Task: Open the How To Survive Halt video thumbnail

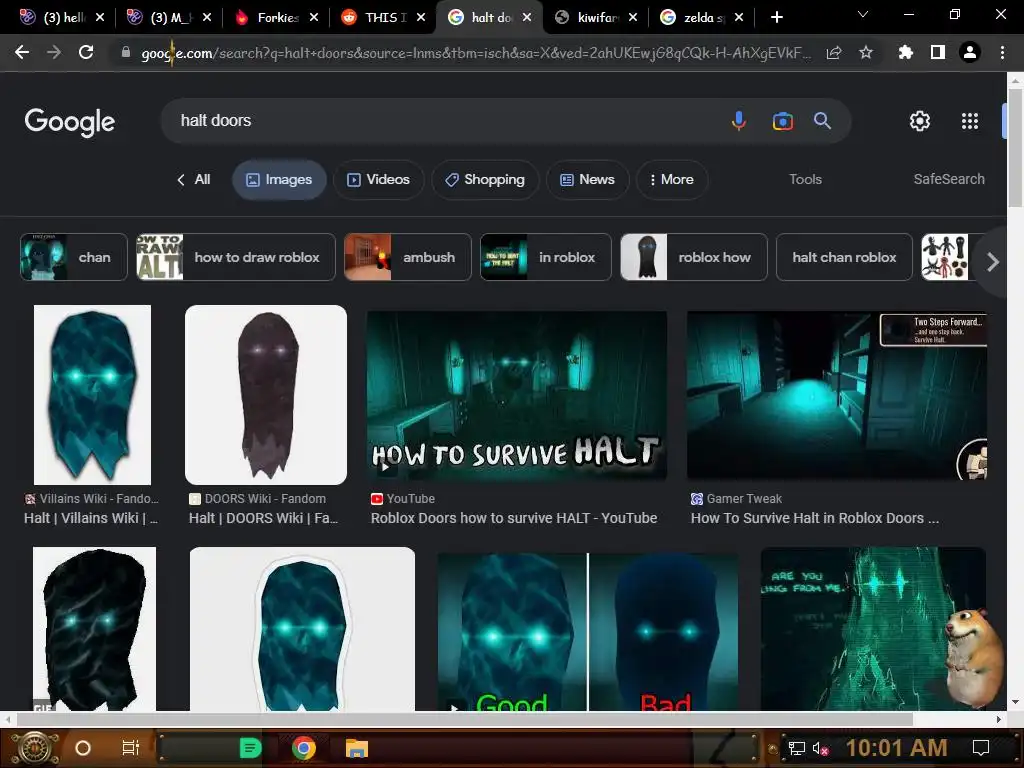Action: pyautogui.click(x=517, y=396)
